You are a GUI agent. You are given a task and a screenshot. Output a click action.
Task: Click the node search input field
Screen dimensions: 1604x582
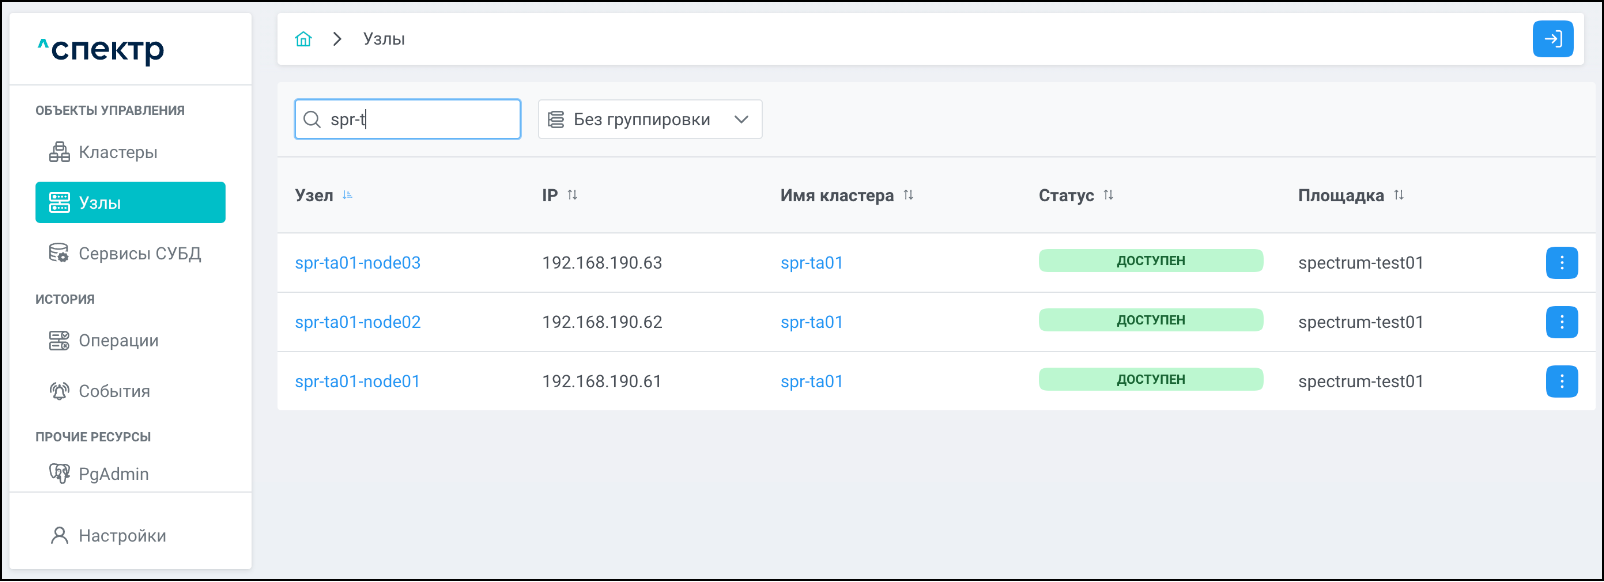click(x=420, y=119)
